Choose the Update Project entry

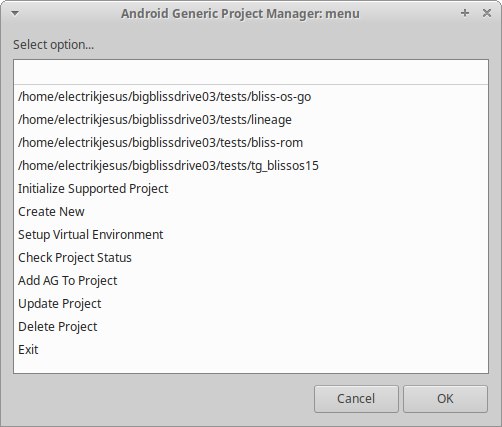pyautogui.click(x=251, y=303)
